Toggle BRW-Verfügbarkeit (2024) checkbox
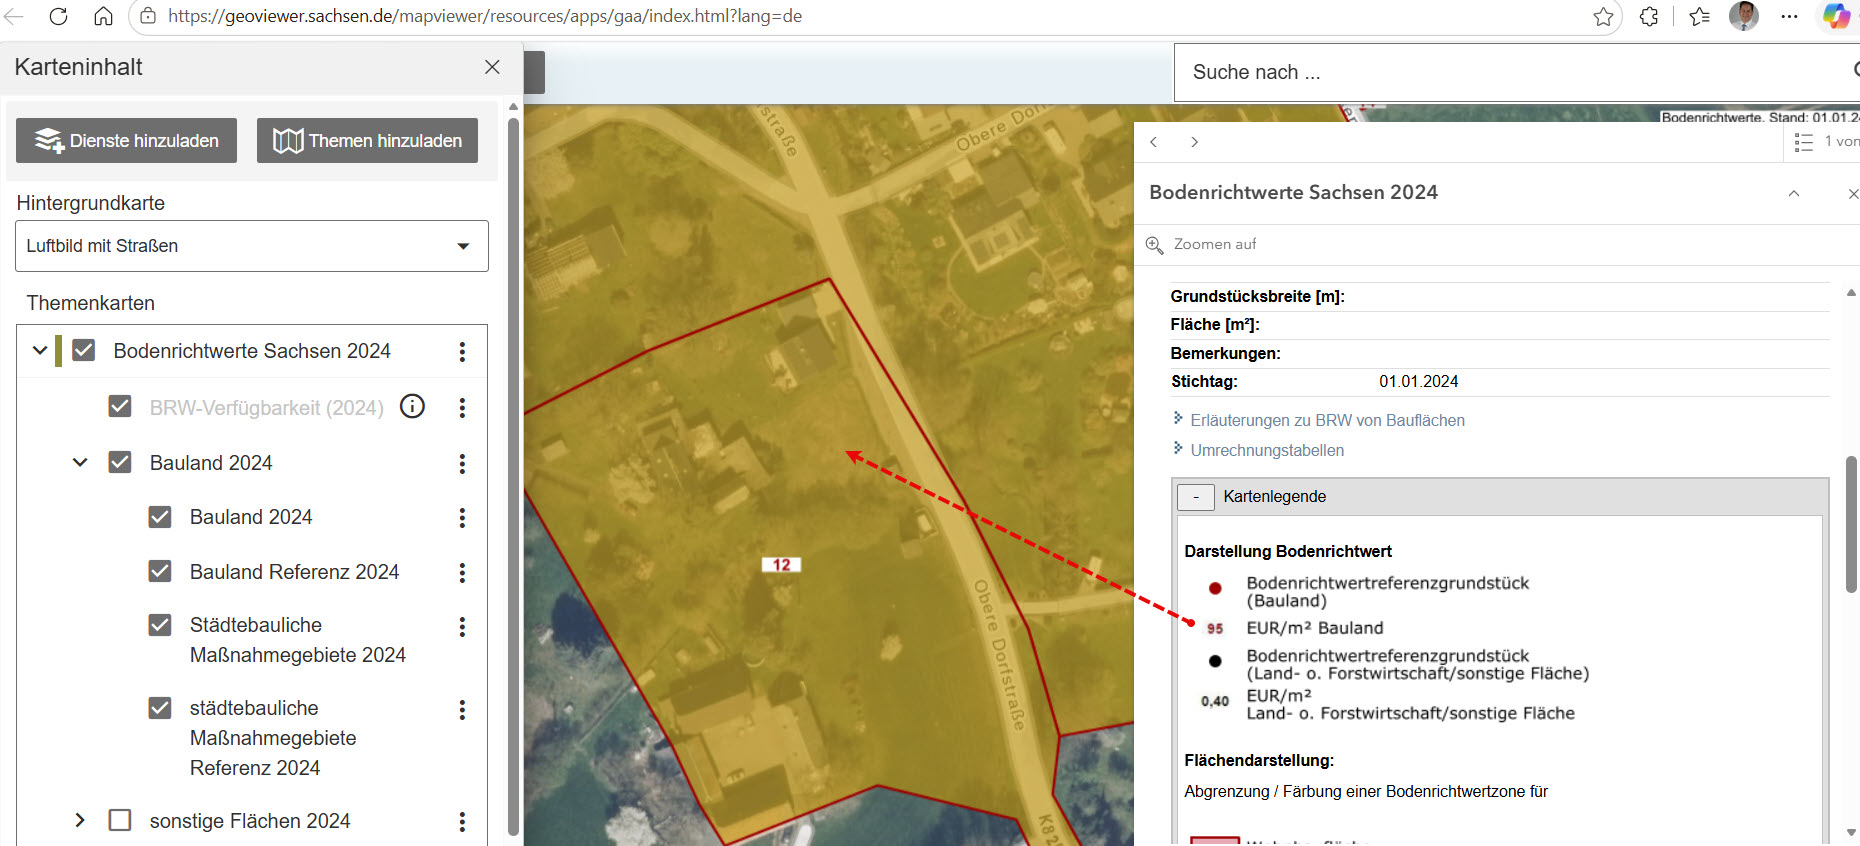Screen dimensions: 1860x846 point(120,406)
